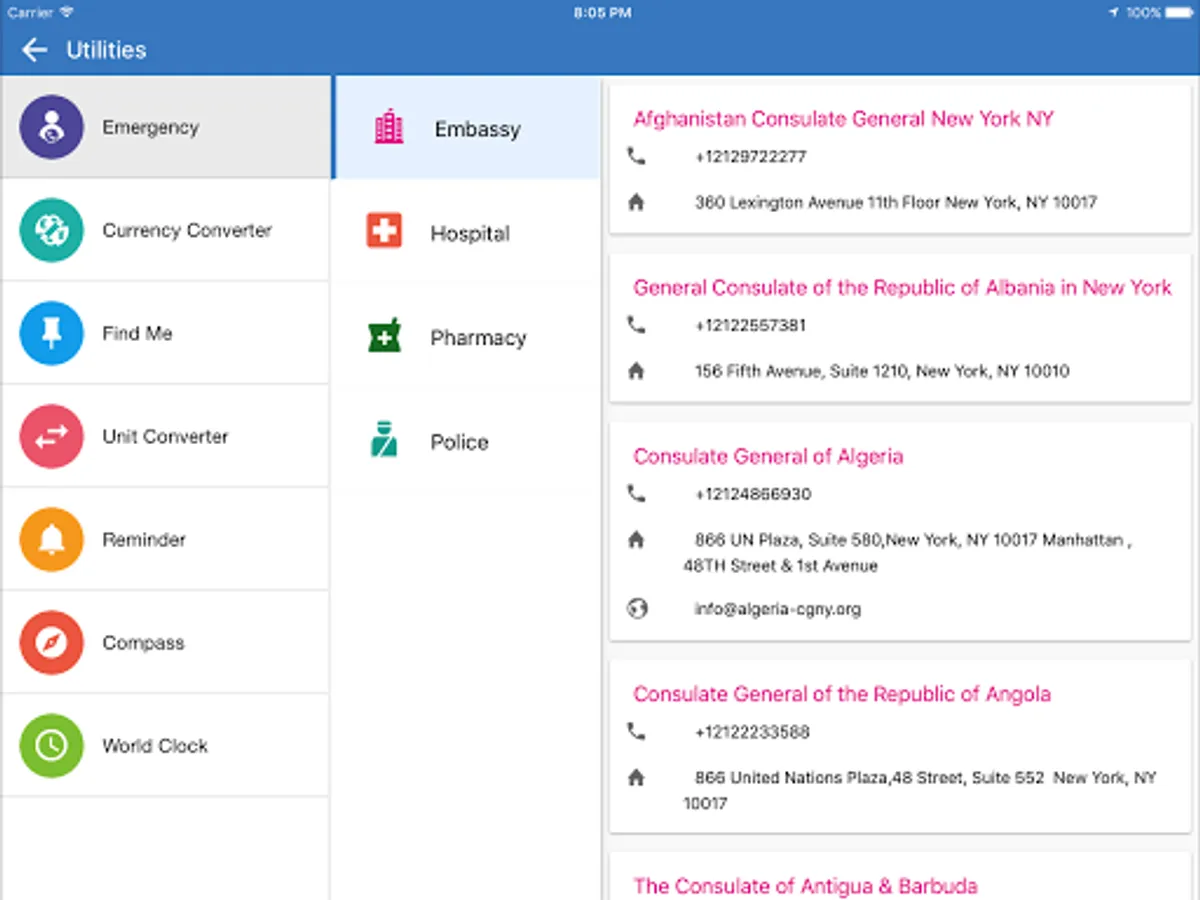1200x900 pixels.
Task: Click the Pharmacy mortar icon
Action: (x=388, y=337)
